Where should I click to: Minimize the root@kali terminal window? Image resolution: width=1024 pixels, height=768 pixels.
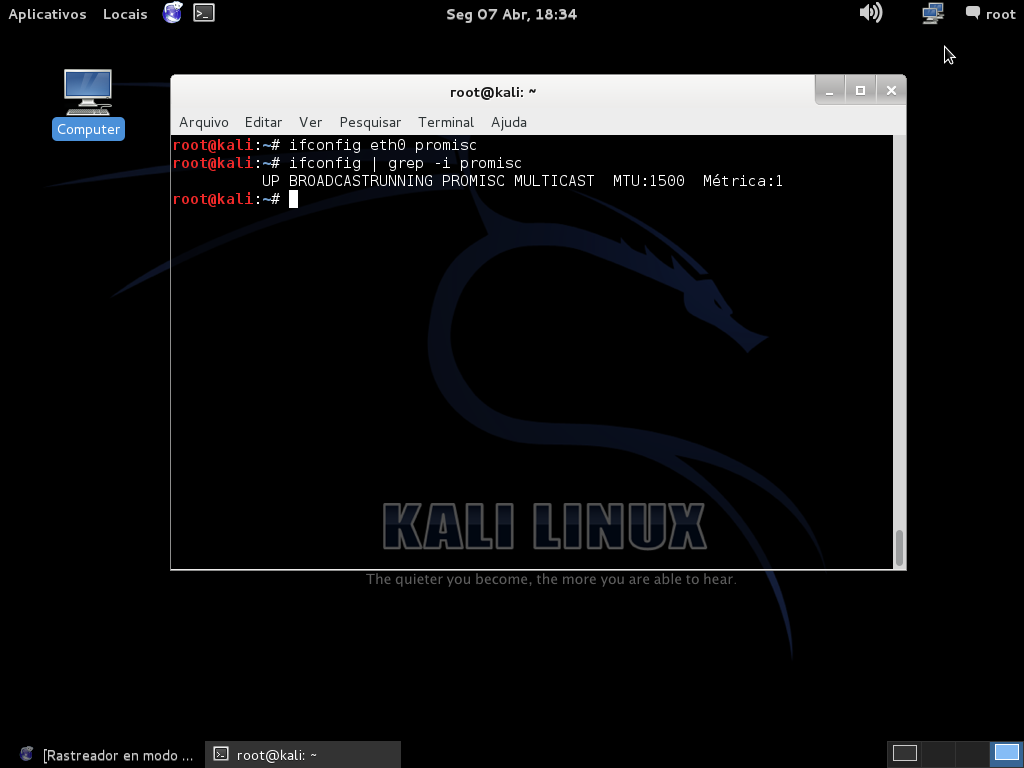[829, 91]
